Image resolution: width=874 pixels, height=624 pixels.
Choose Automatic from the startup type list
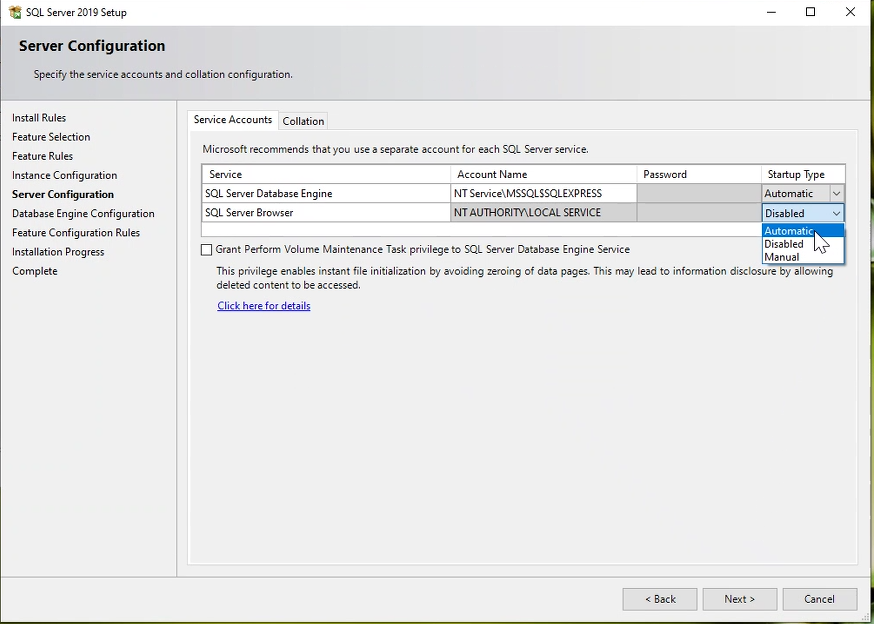[803, 231]
